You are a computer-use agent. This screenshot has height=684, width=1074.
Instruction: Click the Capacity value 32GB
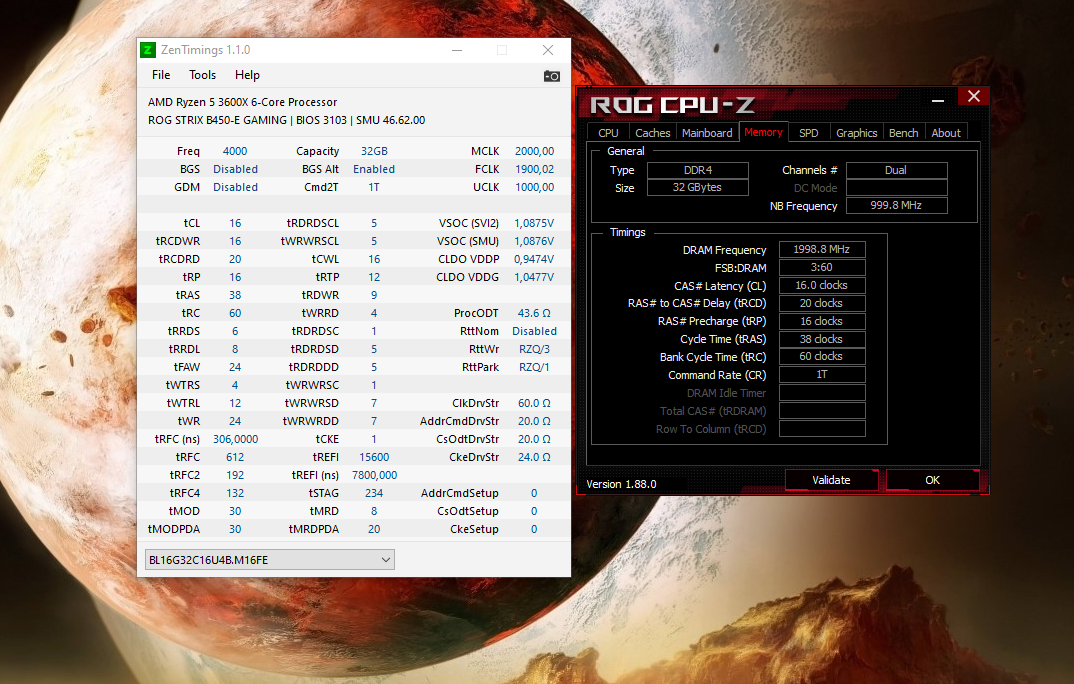tap(374, 151)
